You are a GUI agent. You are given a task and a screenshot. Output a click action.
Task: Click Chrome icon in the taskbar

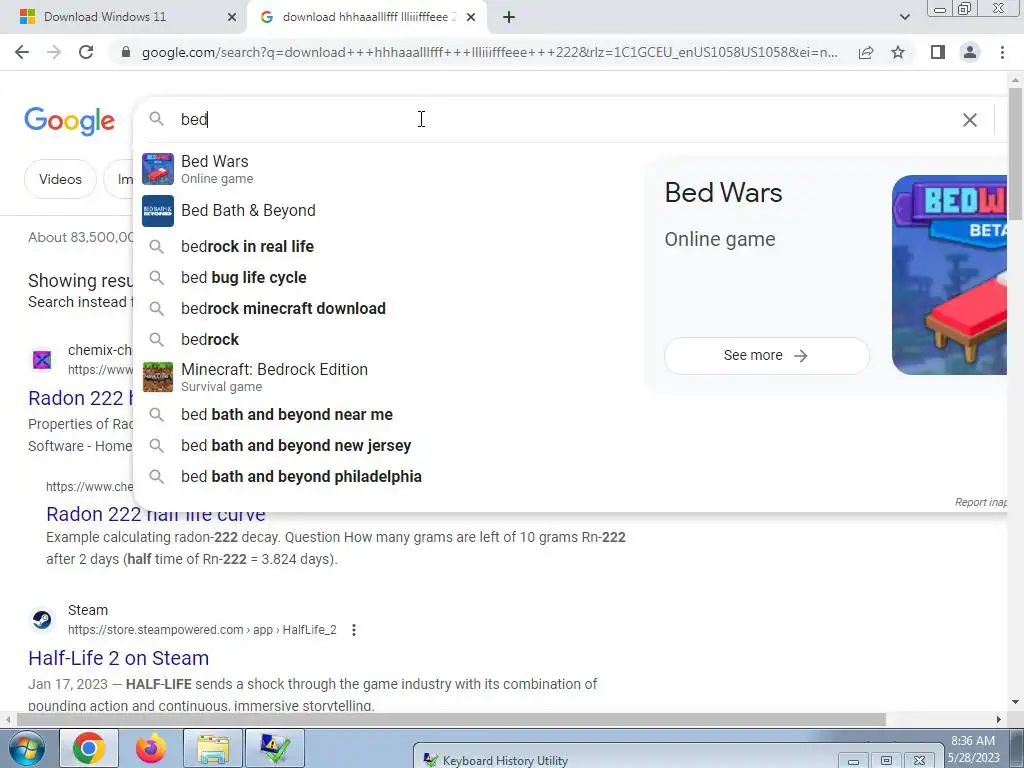click(x=89, y=748)
